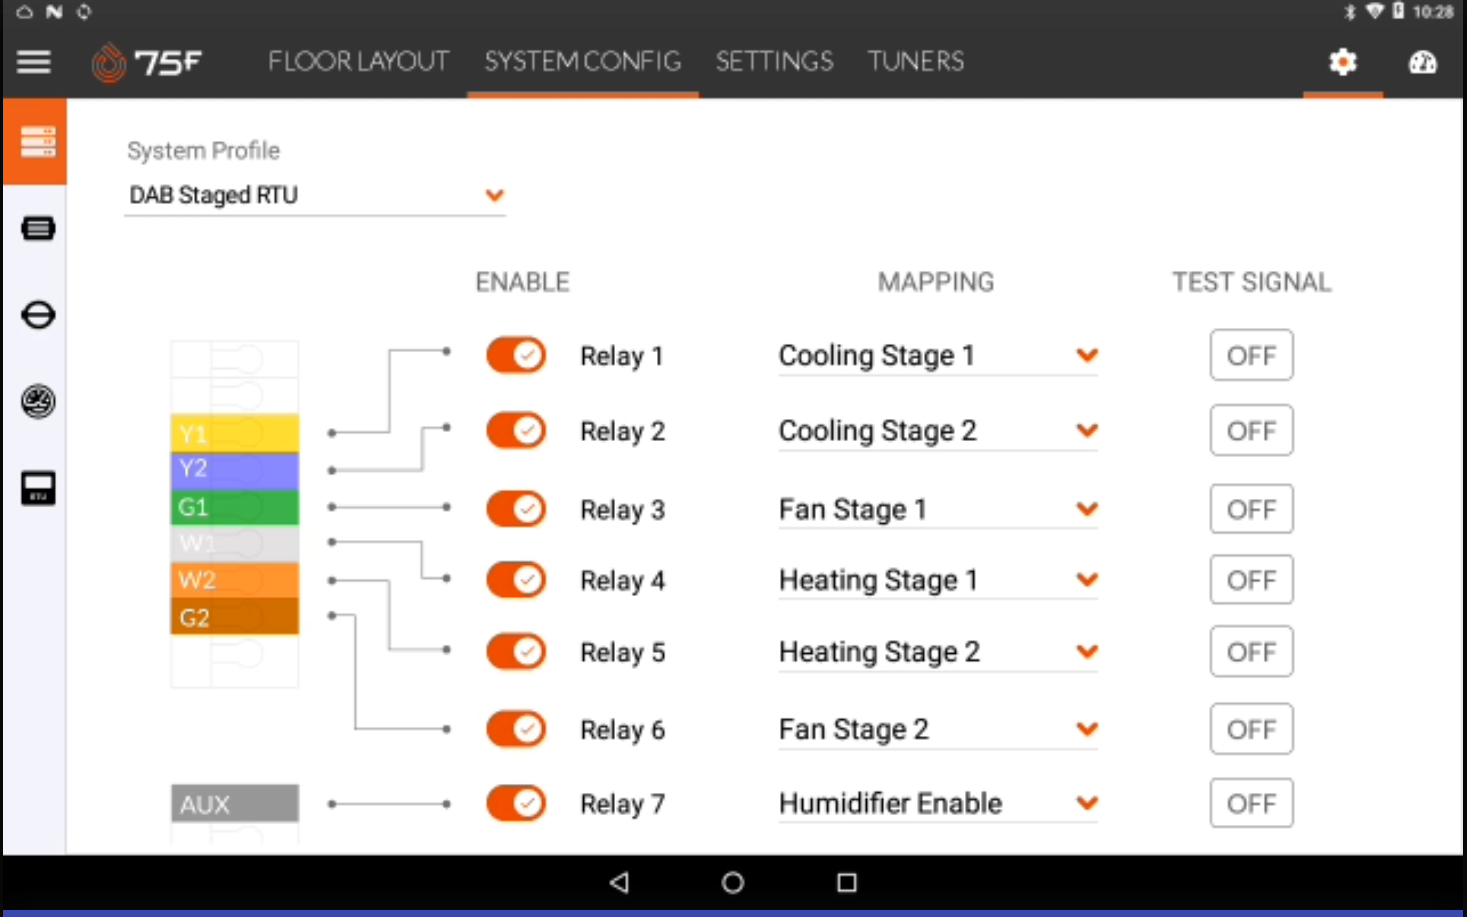This screenshot has height=917, width=1467.
Task: Disable the Relay 4 toggle
Action: 516,580
